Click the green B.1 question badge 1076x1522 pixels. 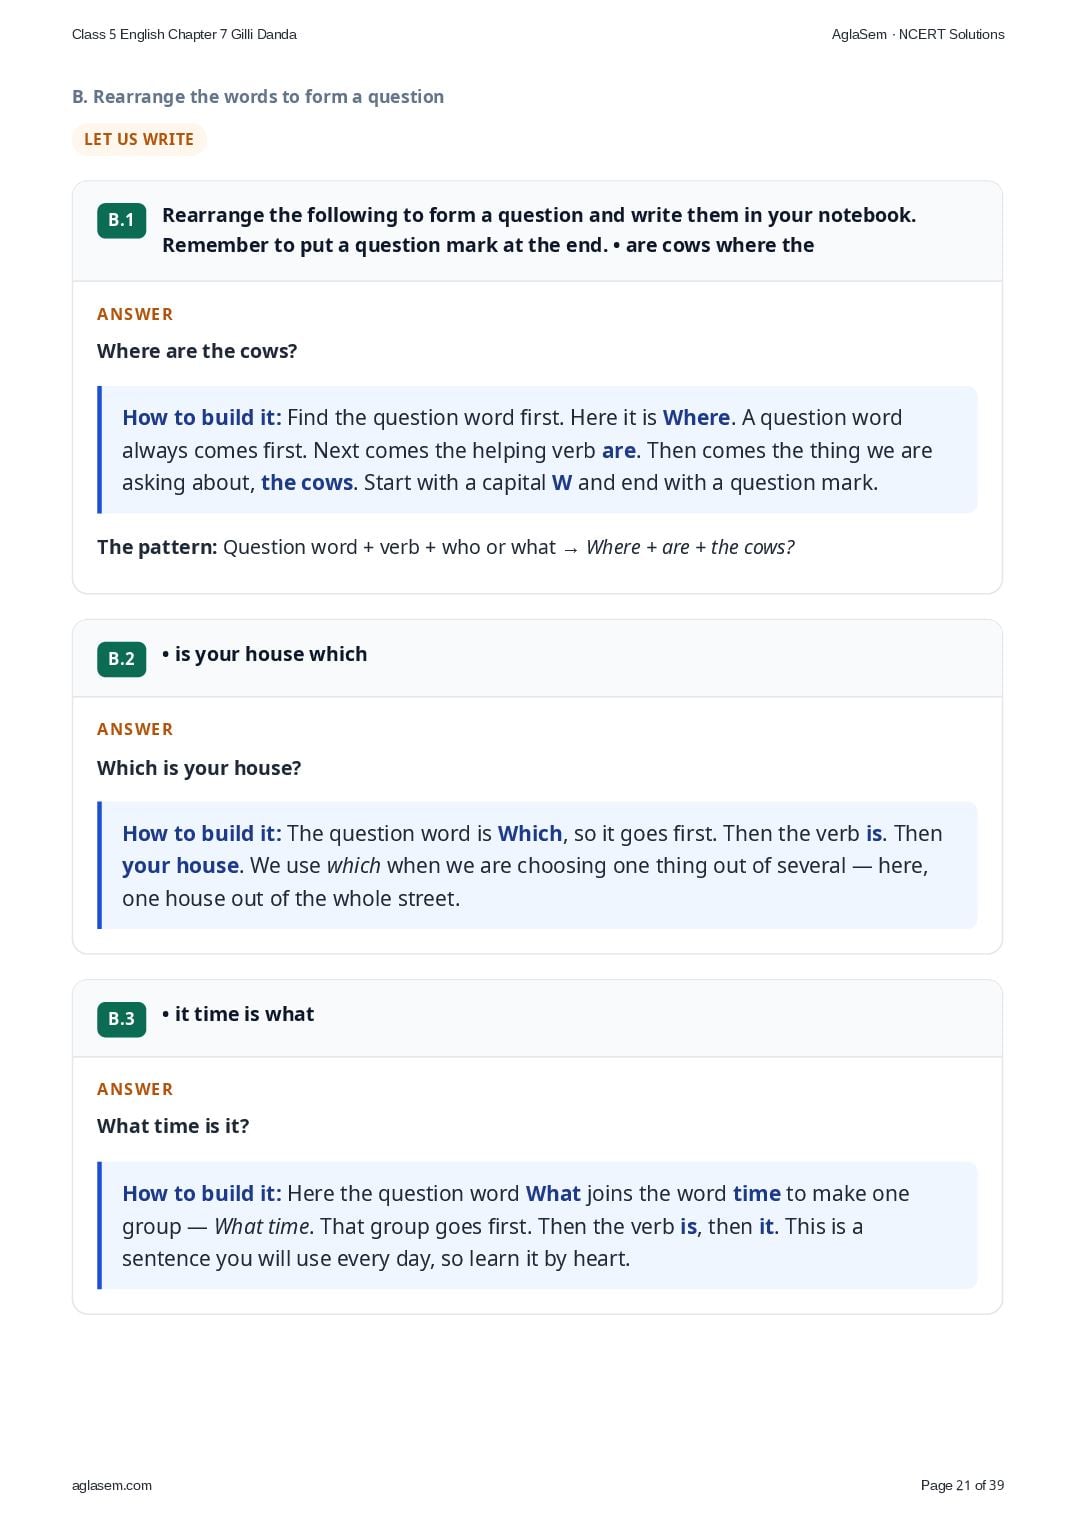[121, 221]
